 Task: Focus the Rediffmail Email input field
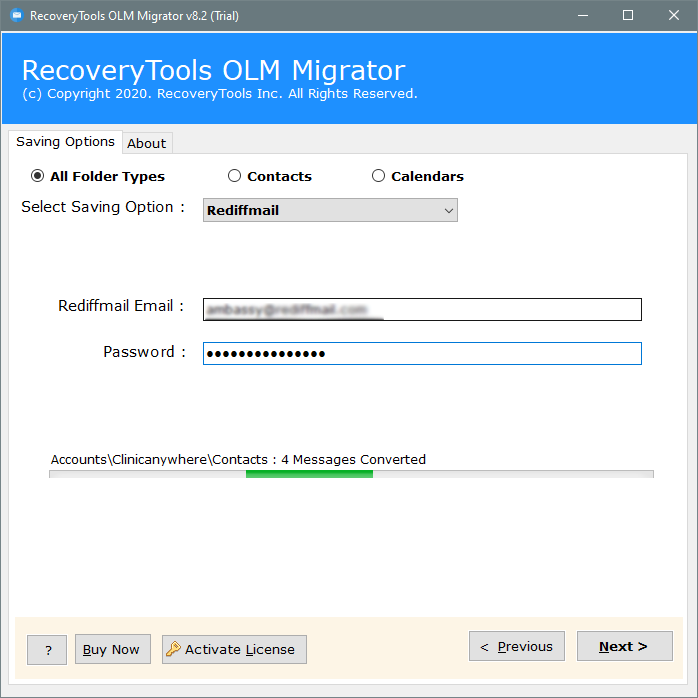(x=422, y=309)
